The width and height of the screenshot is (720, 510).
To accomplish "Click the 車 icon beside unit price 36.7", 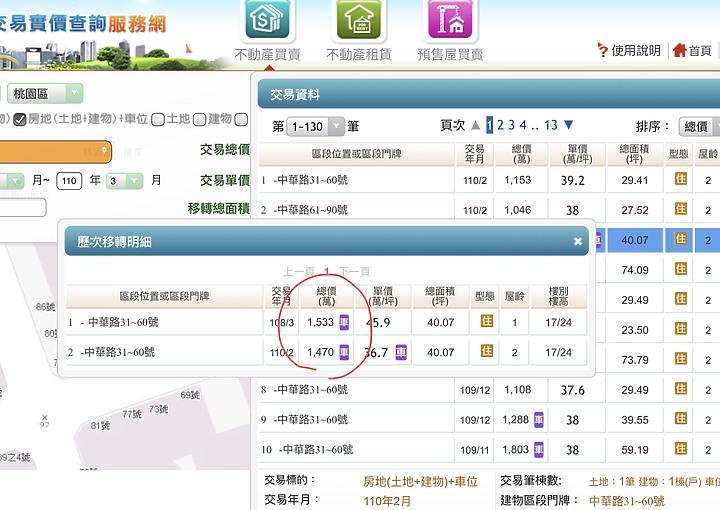I will 401,352.
